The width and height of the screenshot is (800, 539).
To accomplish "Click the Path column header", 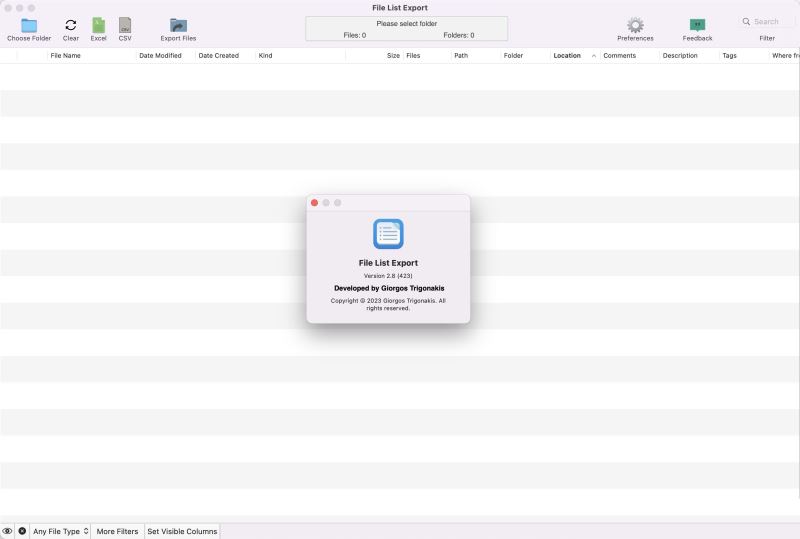I will pyautogui.click(x=461, y=56).
